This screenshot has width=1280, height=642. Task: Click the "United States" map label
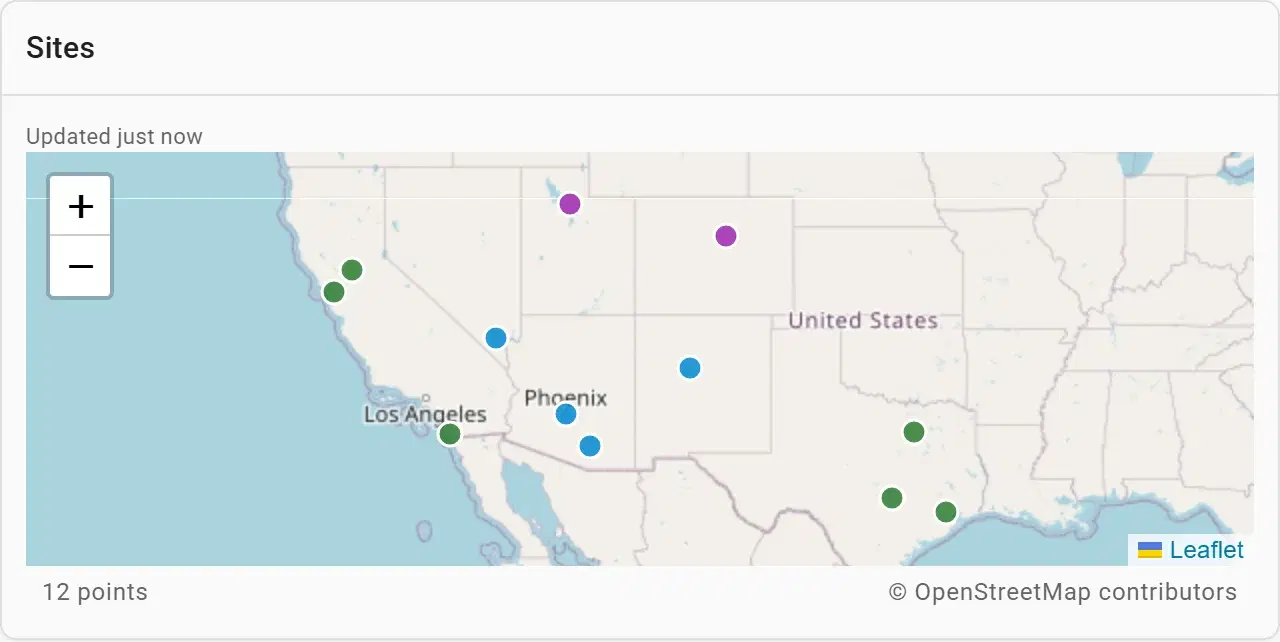(863, 321)
